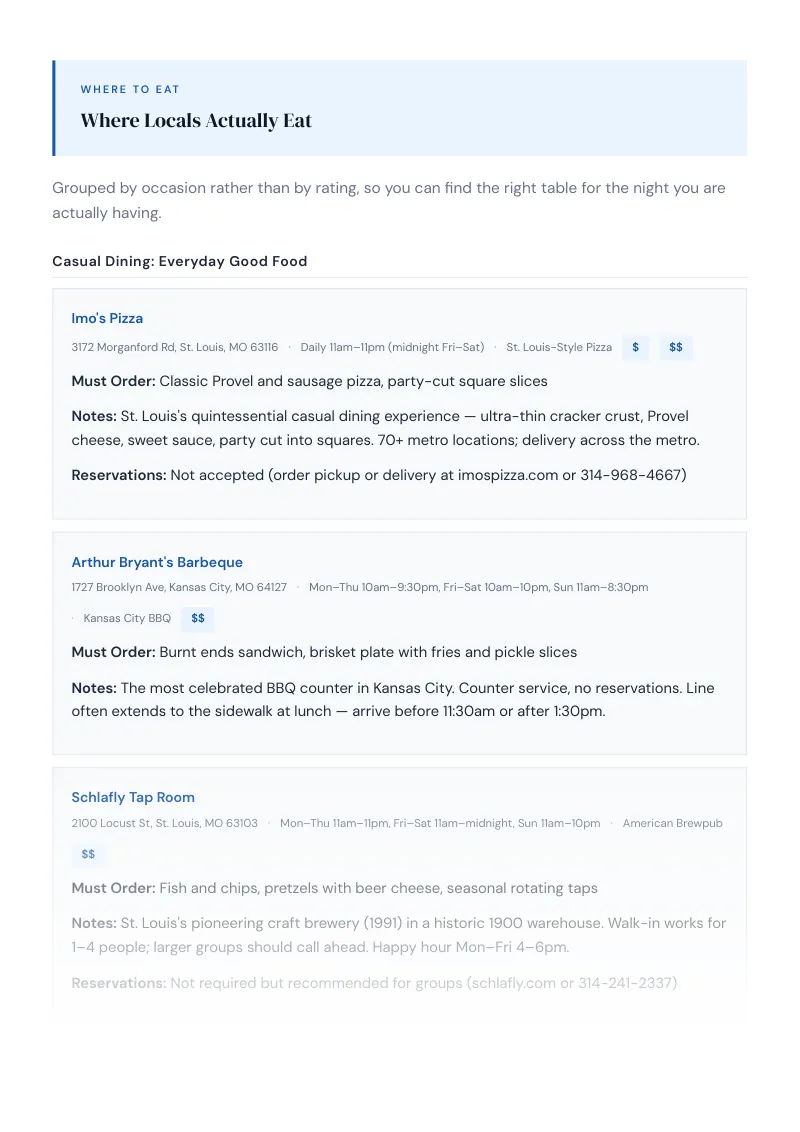
Task: Click the WHERE TO EAT section label
Action: [x=130, y=90]
